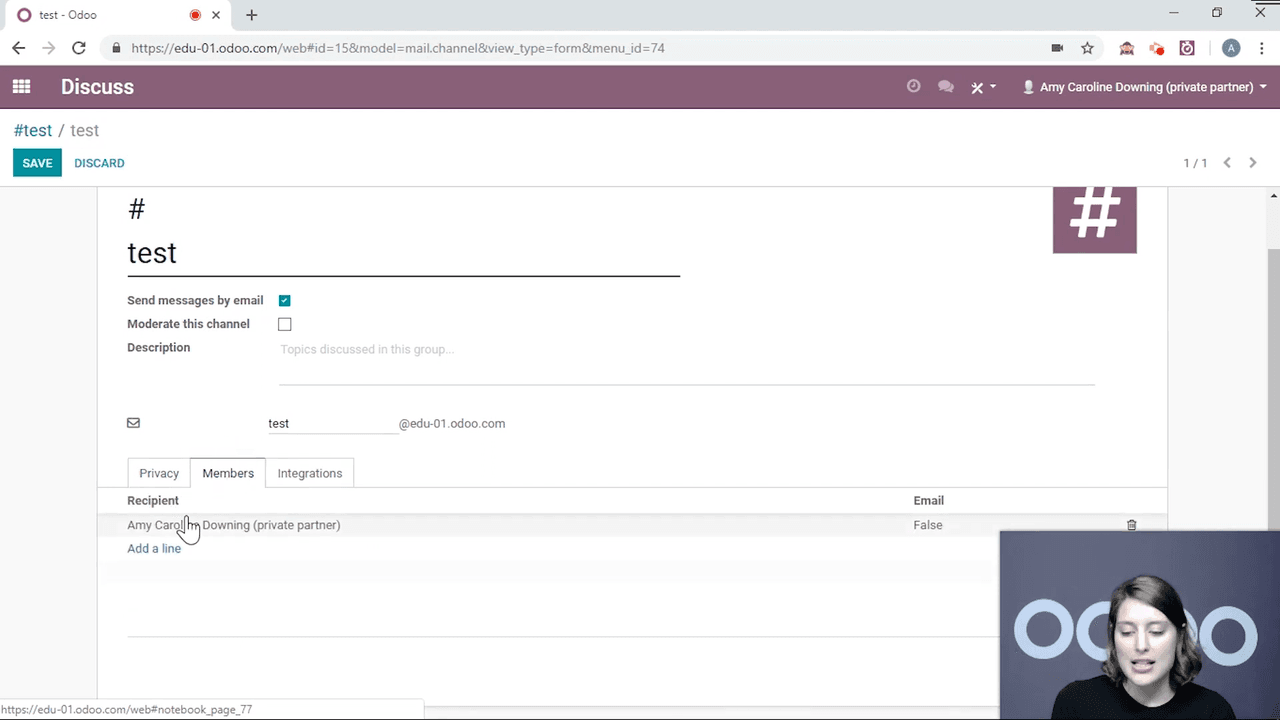
Task: Go to the previous record arrow
Action: click(x=1227, y=163)
